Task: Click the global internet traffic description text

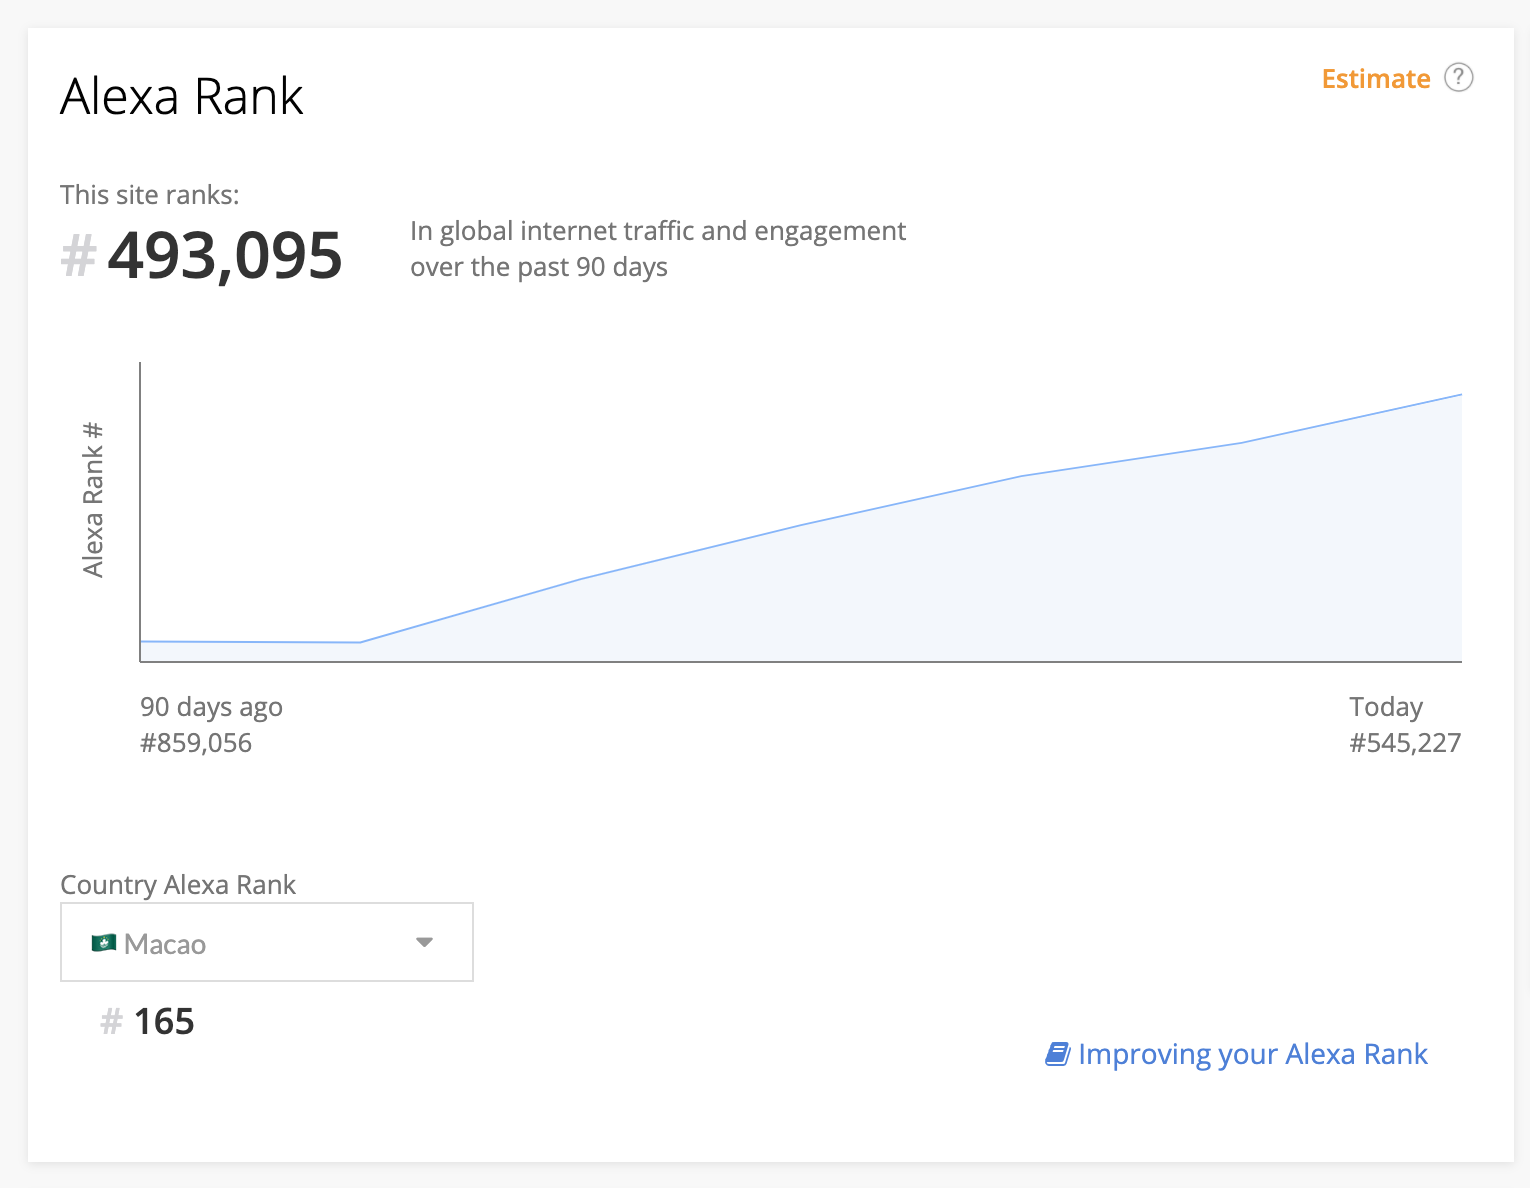Action: [x=657, y=249]
